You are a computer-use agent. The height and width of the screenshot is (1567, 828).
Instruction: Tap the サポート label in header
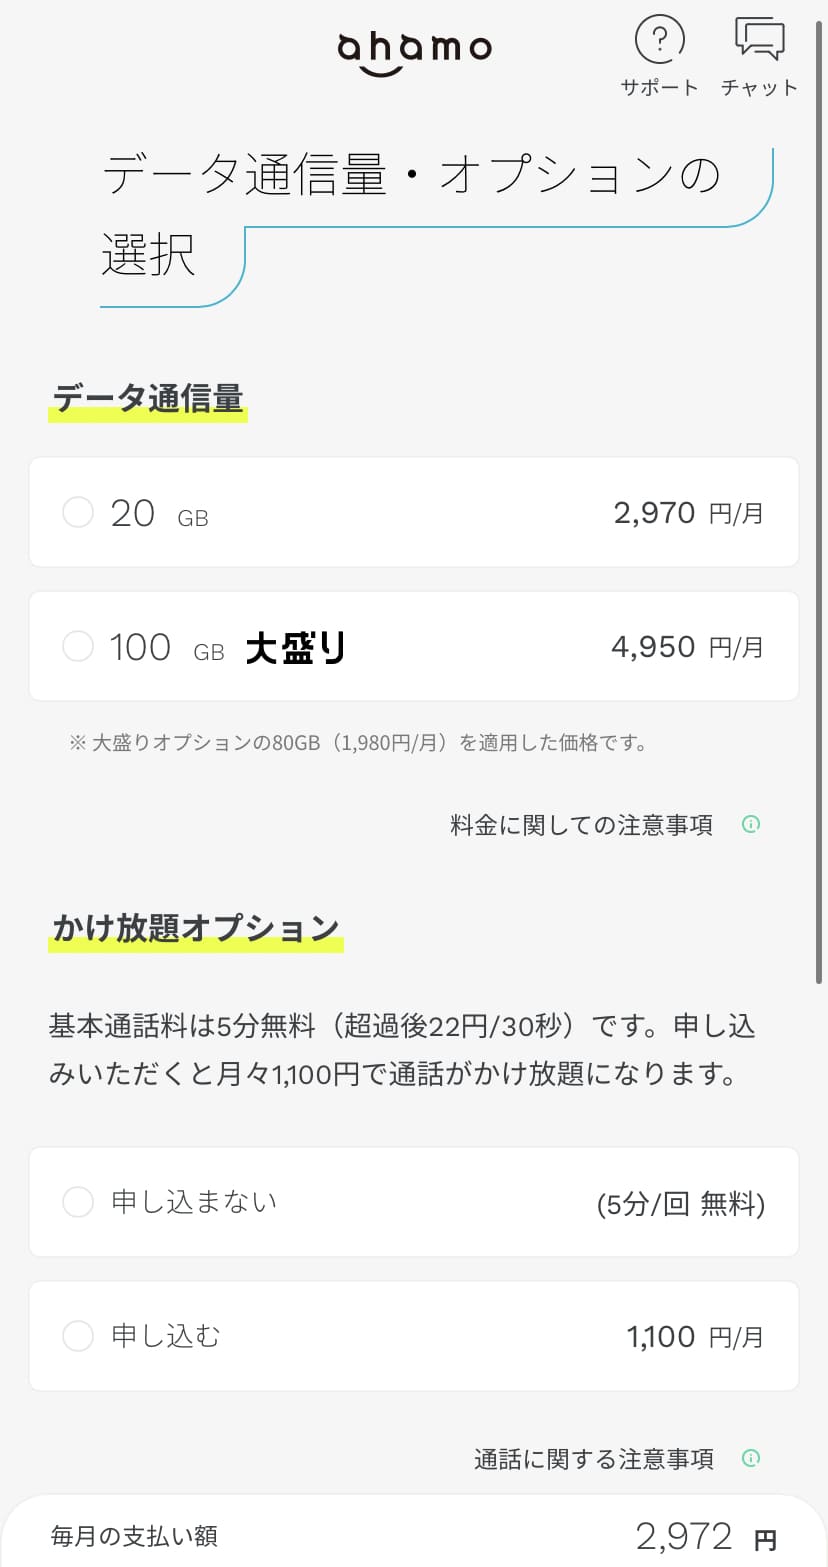point(659,87)
